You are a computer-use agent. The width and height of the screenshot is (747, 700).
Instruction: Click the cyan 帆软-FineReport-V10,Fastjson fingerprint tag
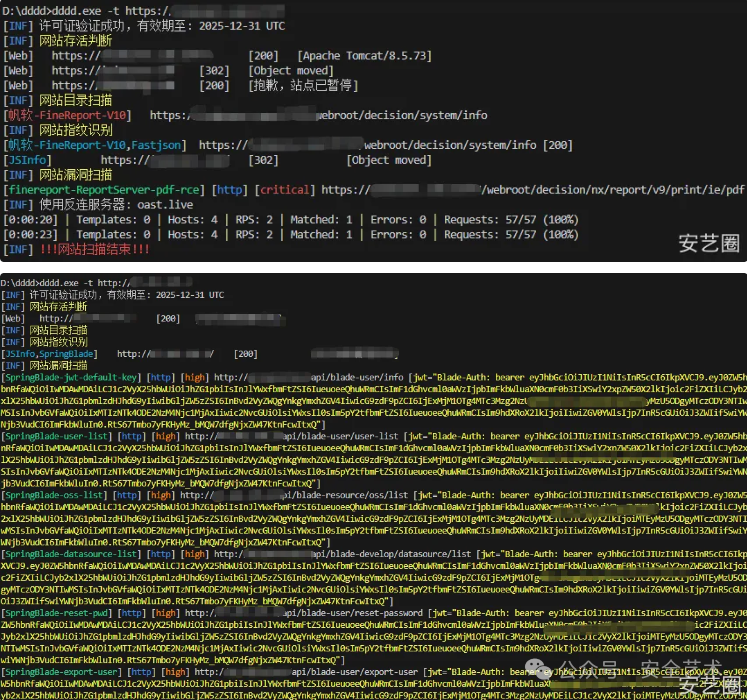tap(94, 145)
